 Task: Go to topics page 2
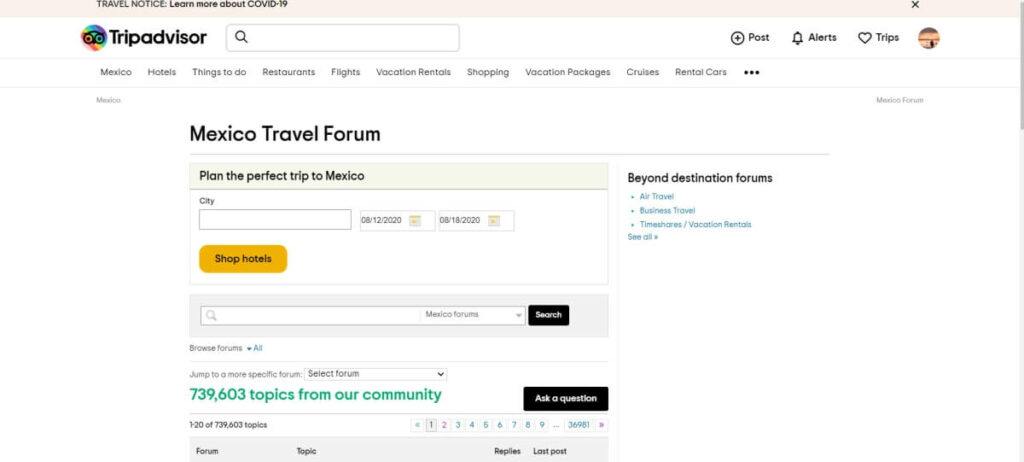click(x=444, y=425)
